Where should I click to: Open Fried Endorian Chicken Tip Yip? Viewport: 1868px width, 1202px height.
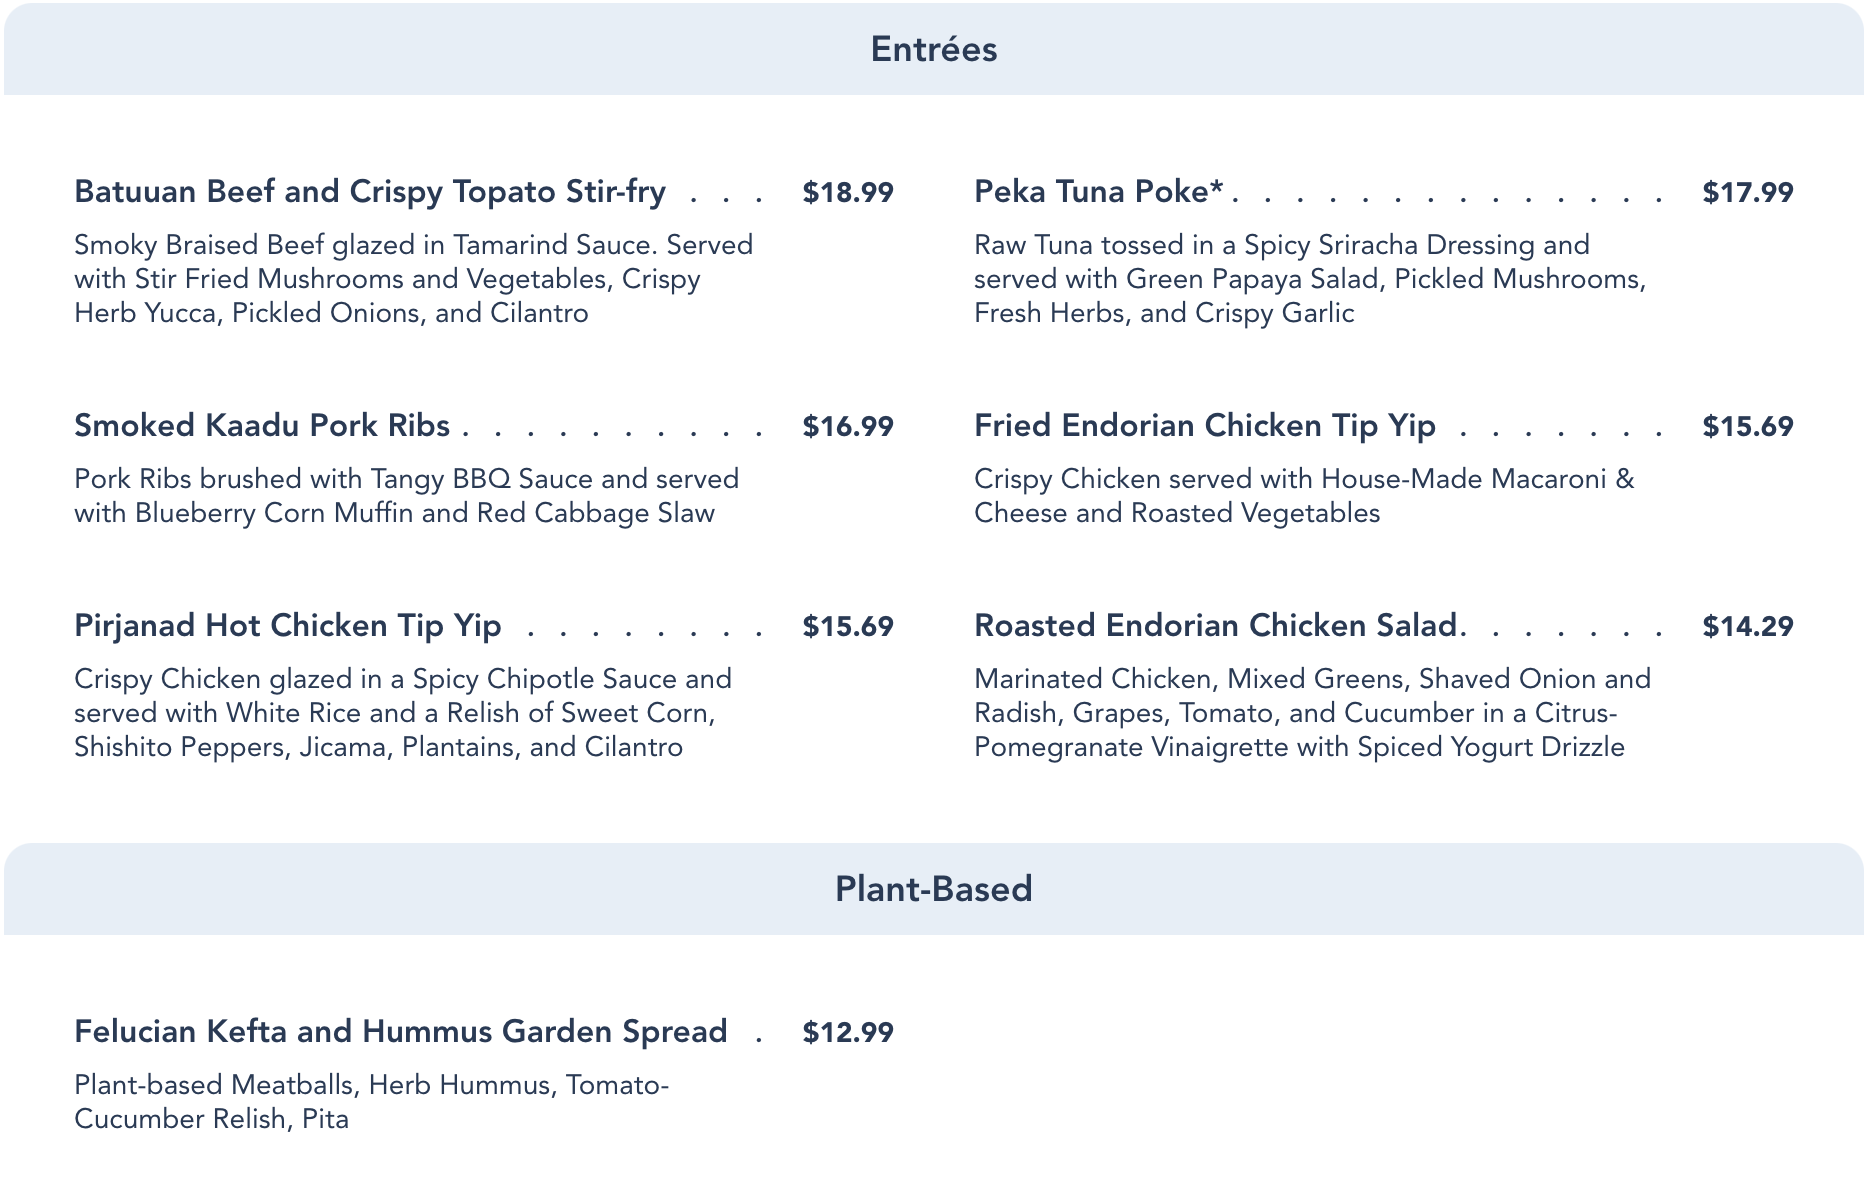tap(1204, 426)
